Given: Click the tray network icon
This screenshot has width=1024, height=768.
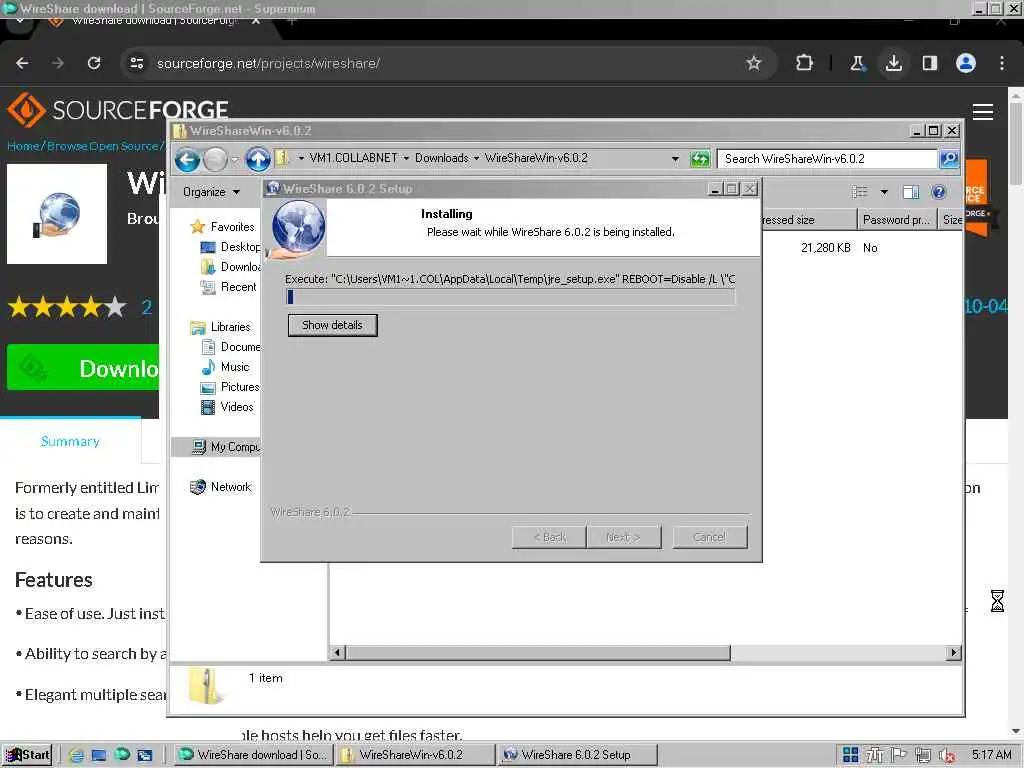Looking at the screenshot, I should [x=923, y=755].
